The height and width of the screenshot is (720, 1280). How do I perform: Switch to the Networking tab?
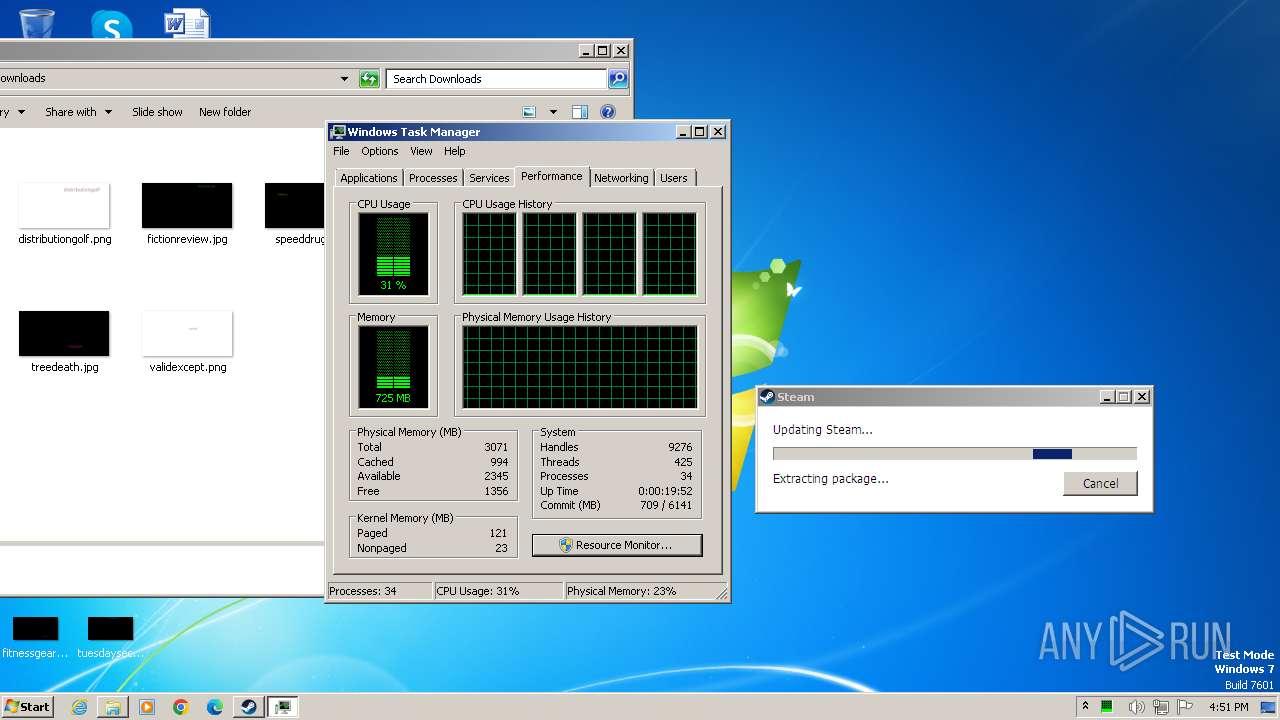coord(621,178)
